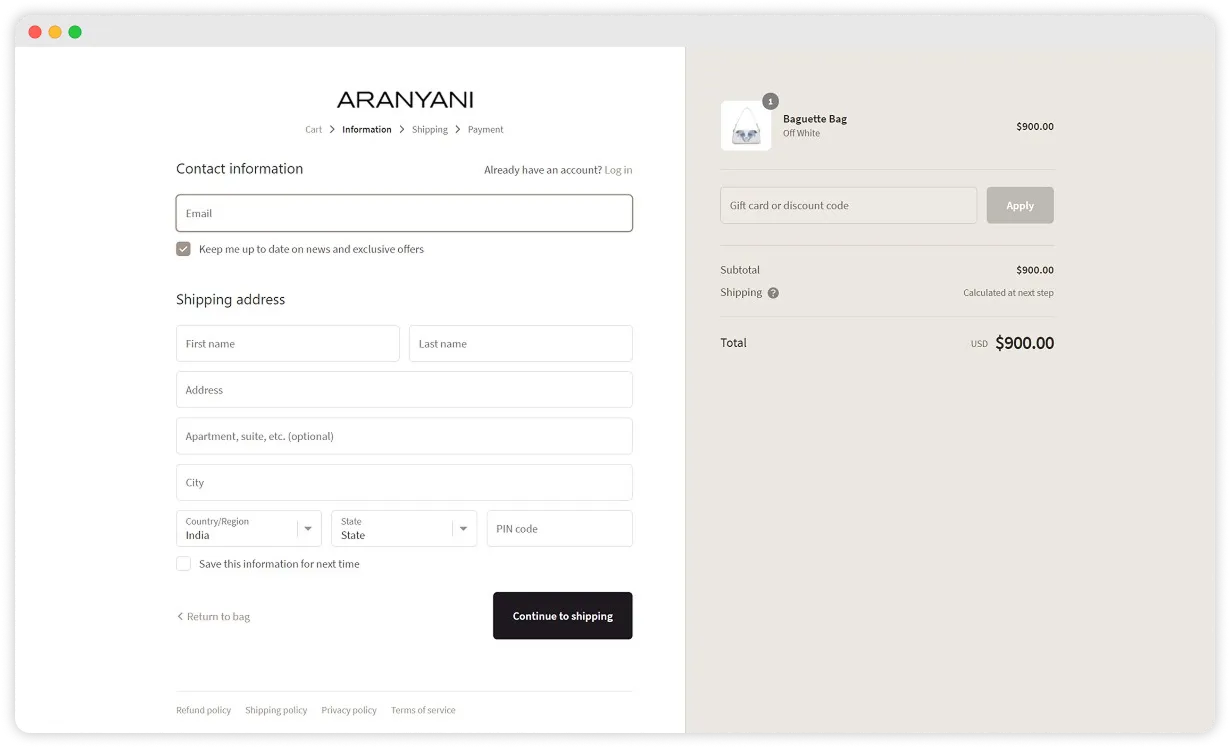The image size is (1230, 748).
Task: Go to Cart breadcrumb step
Action: click(314, 129)
